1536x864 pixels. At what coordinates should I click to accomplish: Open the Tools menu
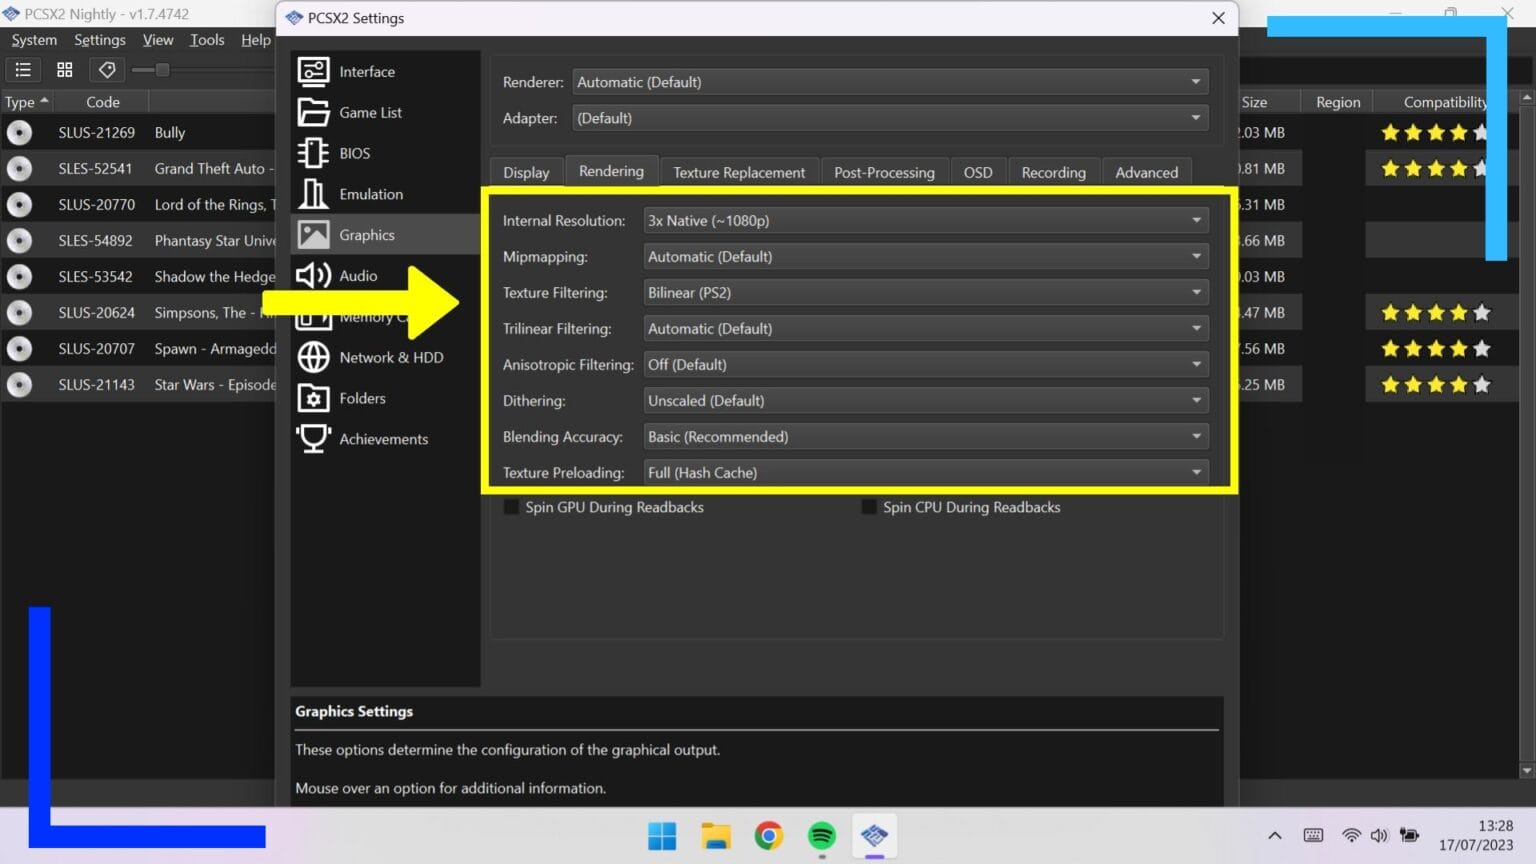207,40
